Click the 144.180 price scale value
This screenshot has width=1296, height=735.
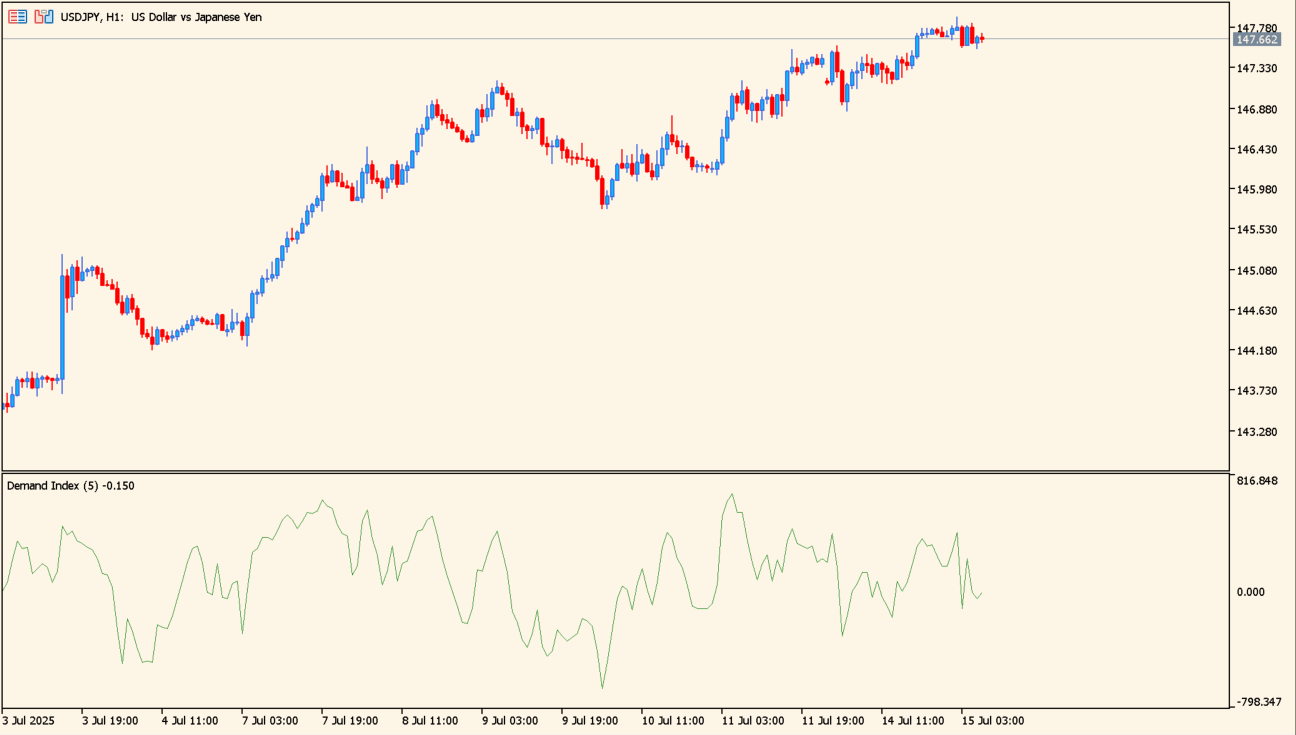click(1257, 351)
